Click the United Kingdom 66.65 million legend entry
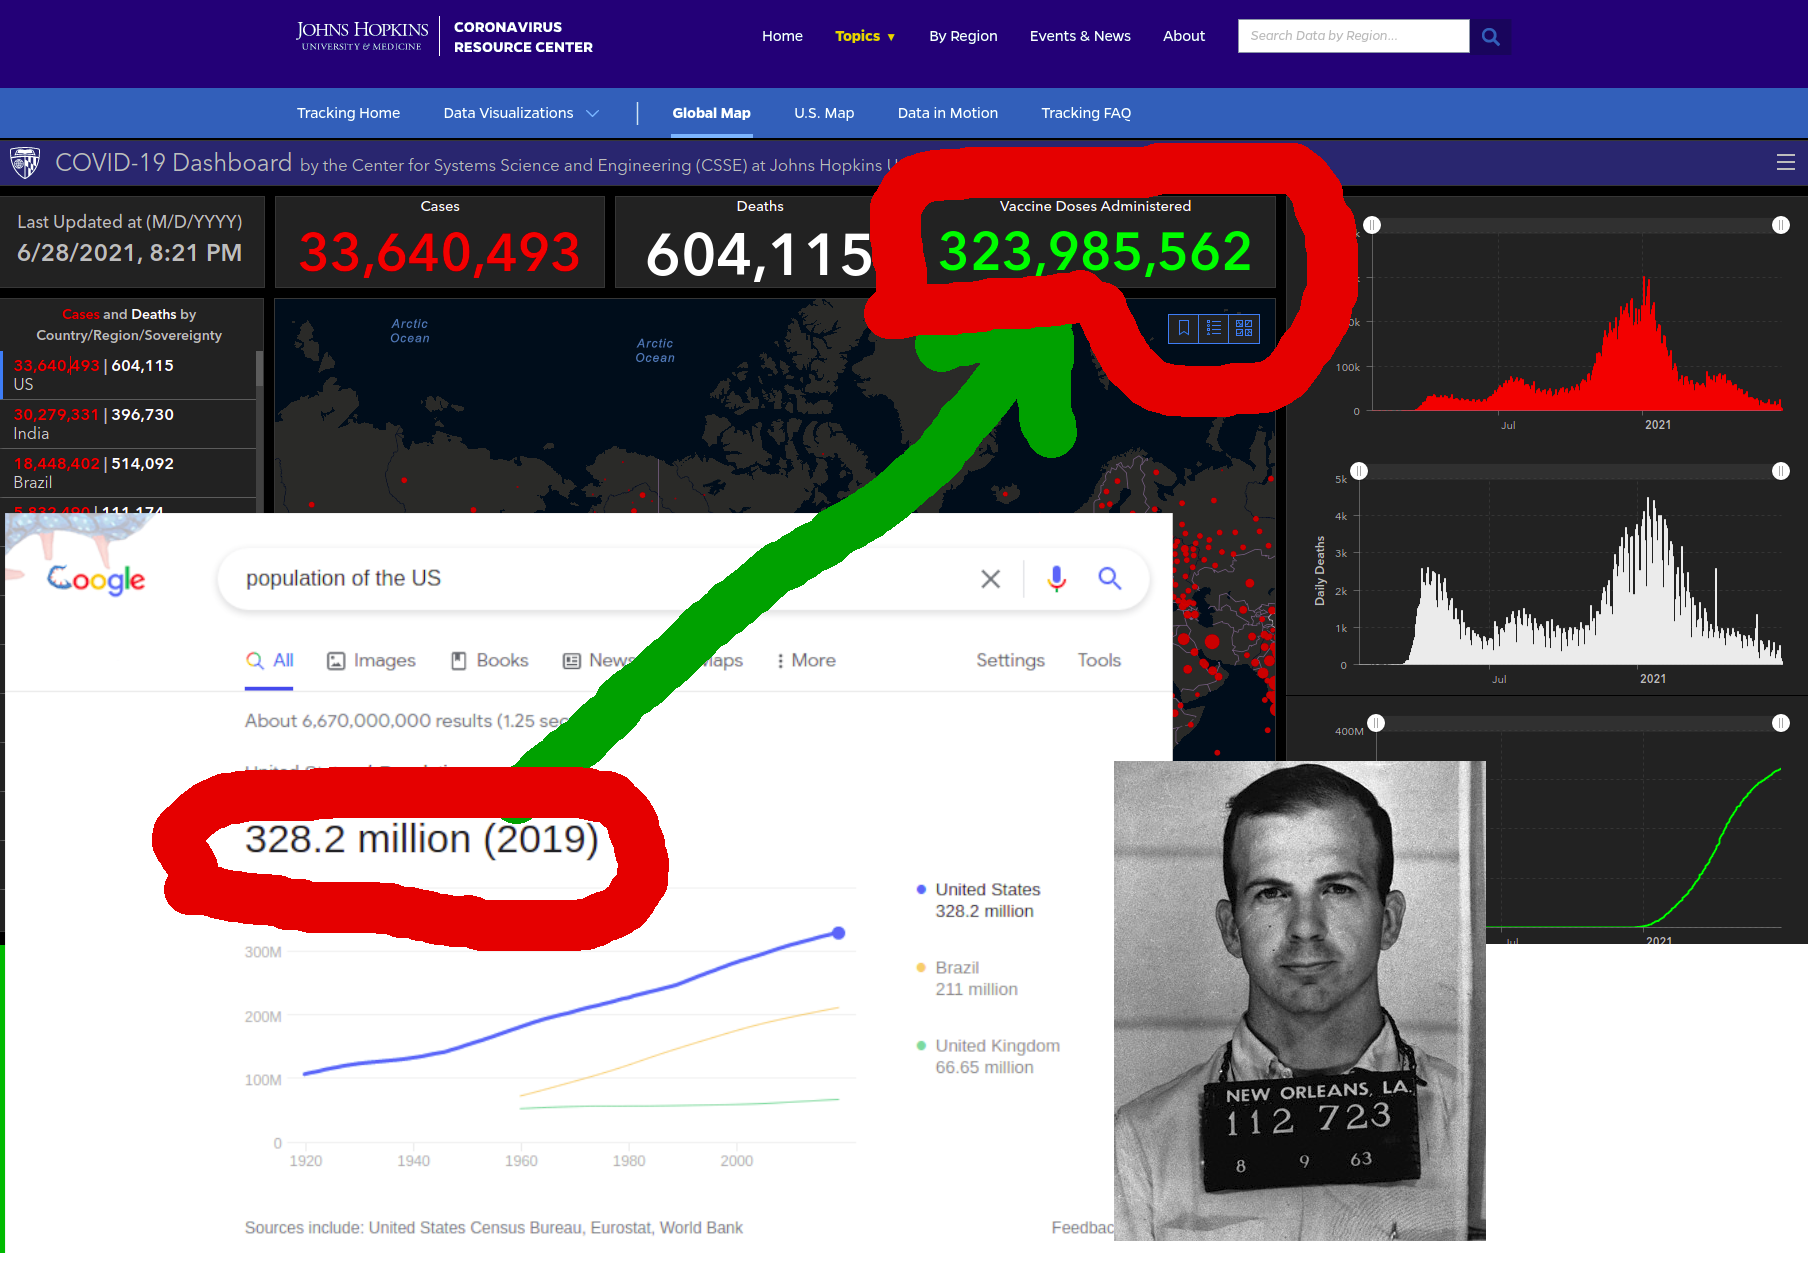Image resolution: width=1808 pixels, height=1263 pixels. 988,1056
